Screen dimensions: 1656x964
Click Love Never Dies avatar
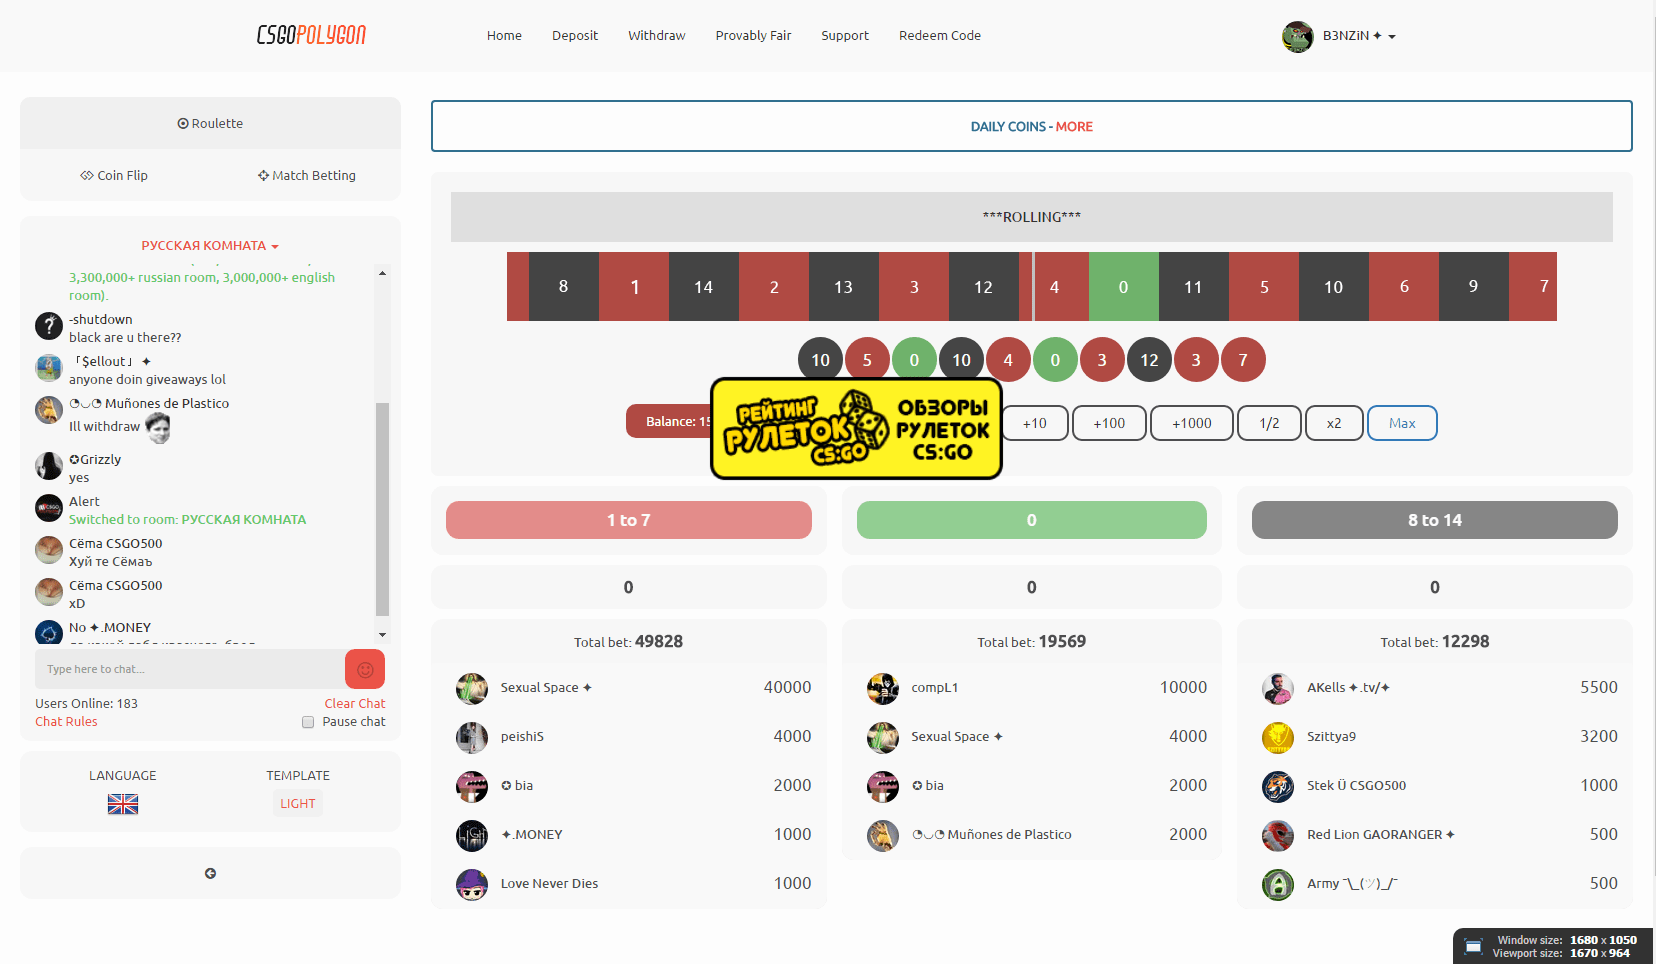[x=472, y=884]
